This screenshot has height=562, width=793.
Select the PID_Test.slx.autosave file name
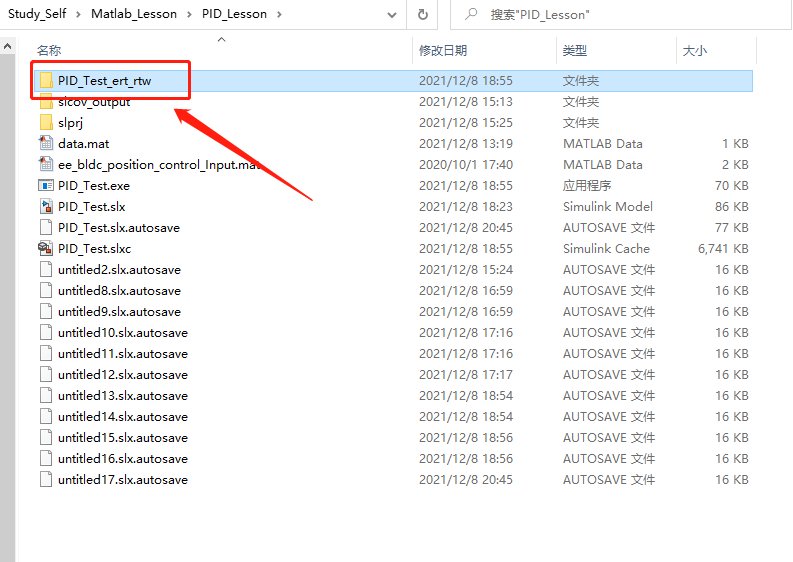point(119,228)
